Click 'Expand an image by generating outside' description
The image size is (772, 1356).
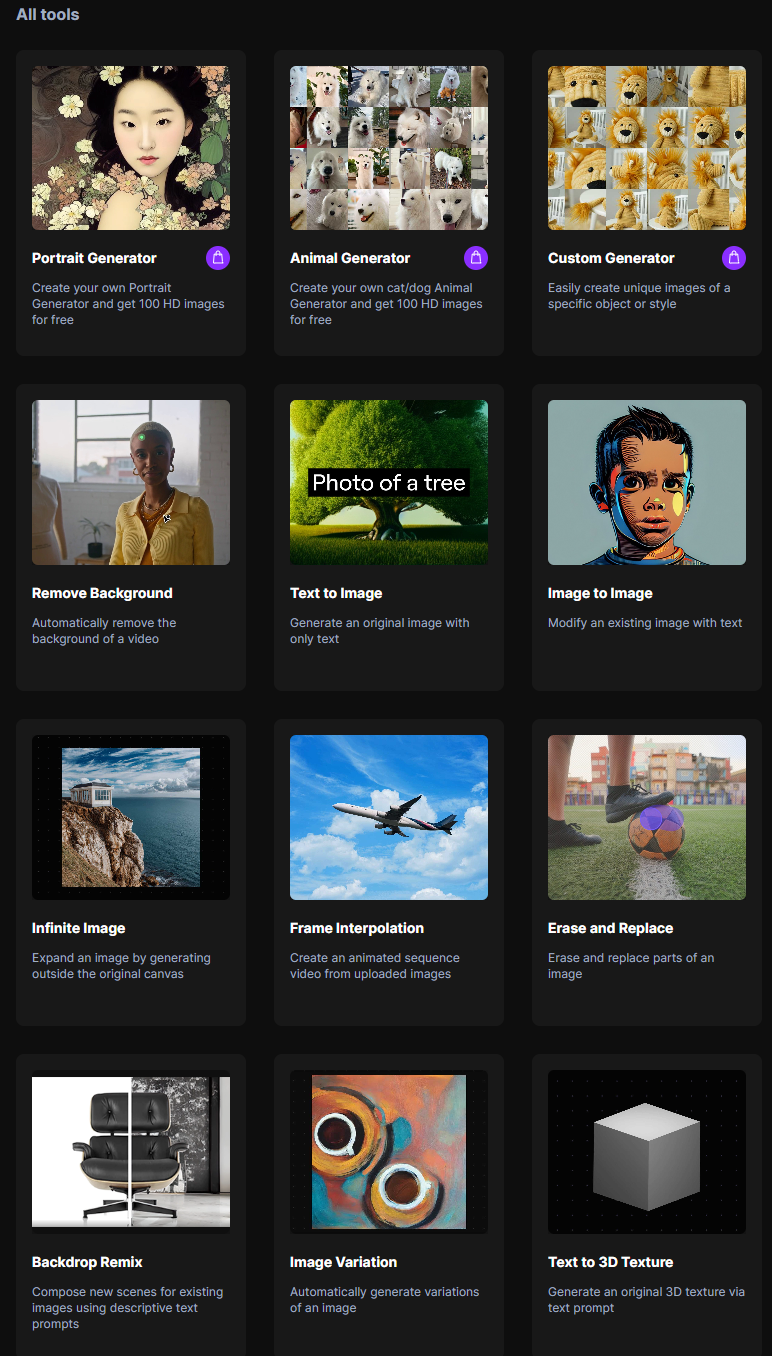(121, 966)
